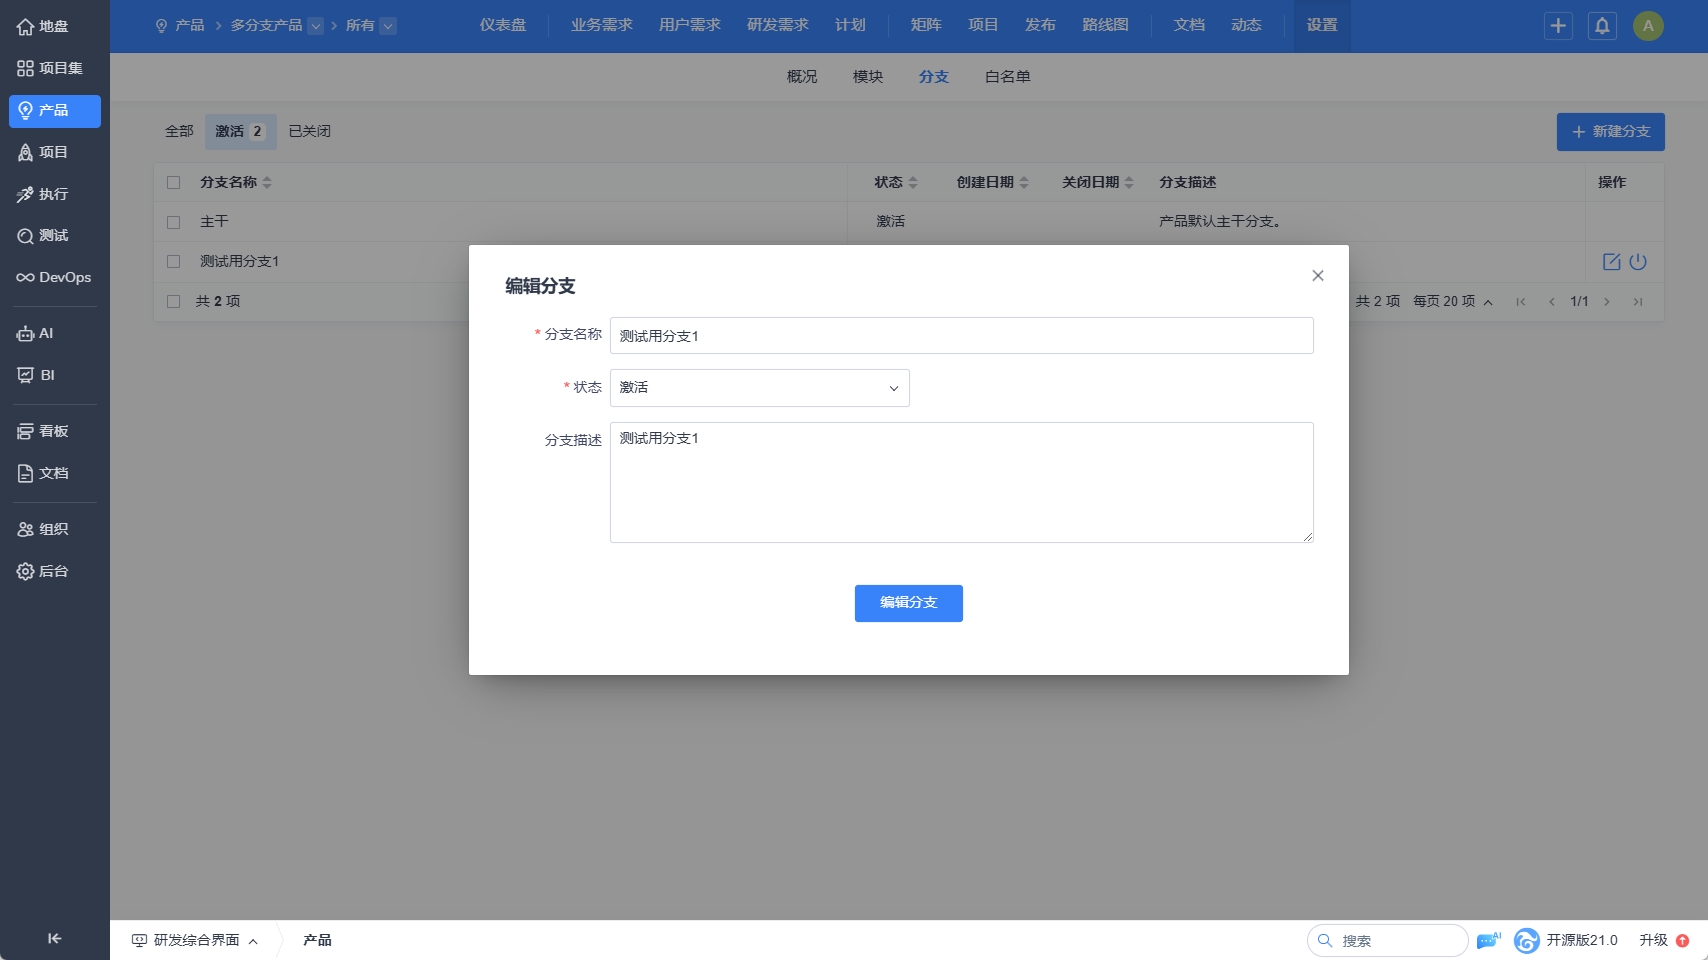Check the 测试用分支1 row checkbox

[x=174, y=262]
